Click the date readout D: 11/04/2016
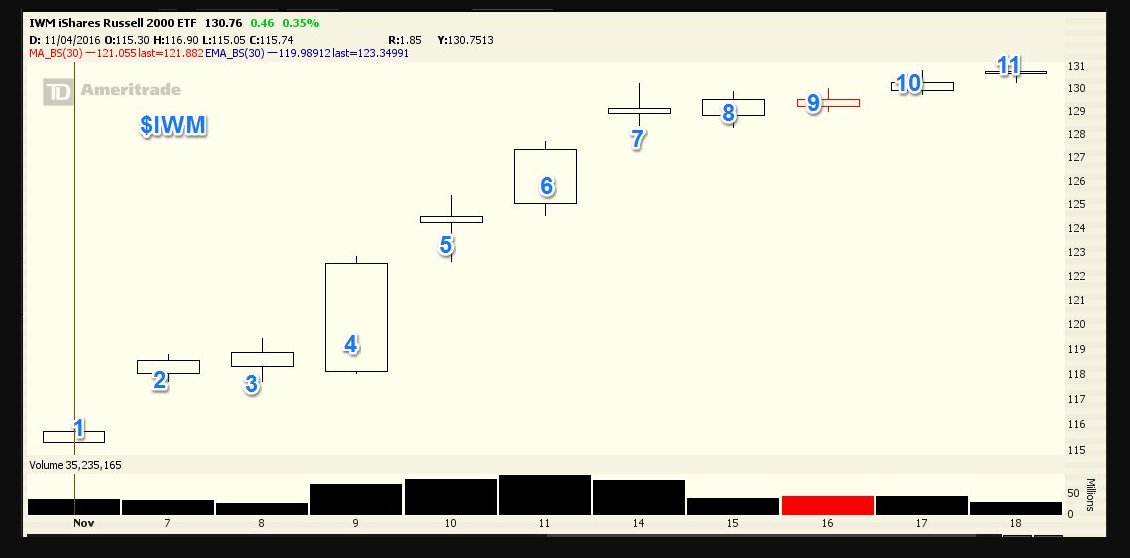This screenshot has height=558, width=1130. (65, 40)
